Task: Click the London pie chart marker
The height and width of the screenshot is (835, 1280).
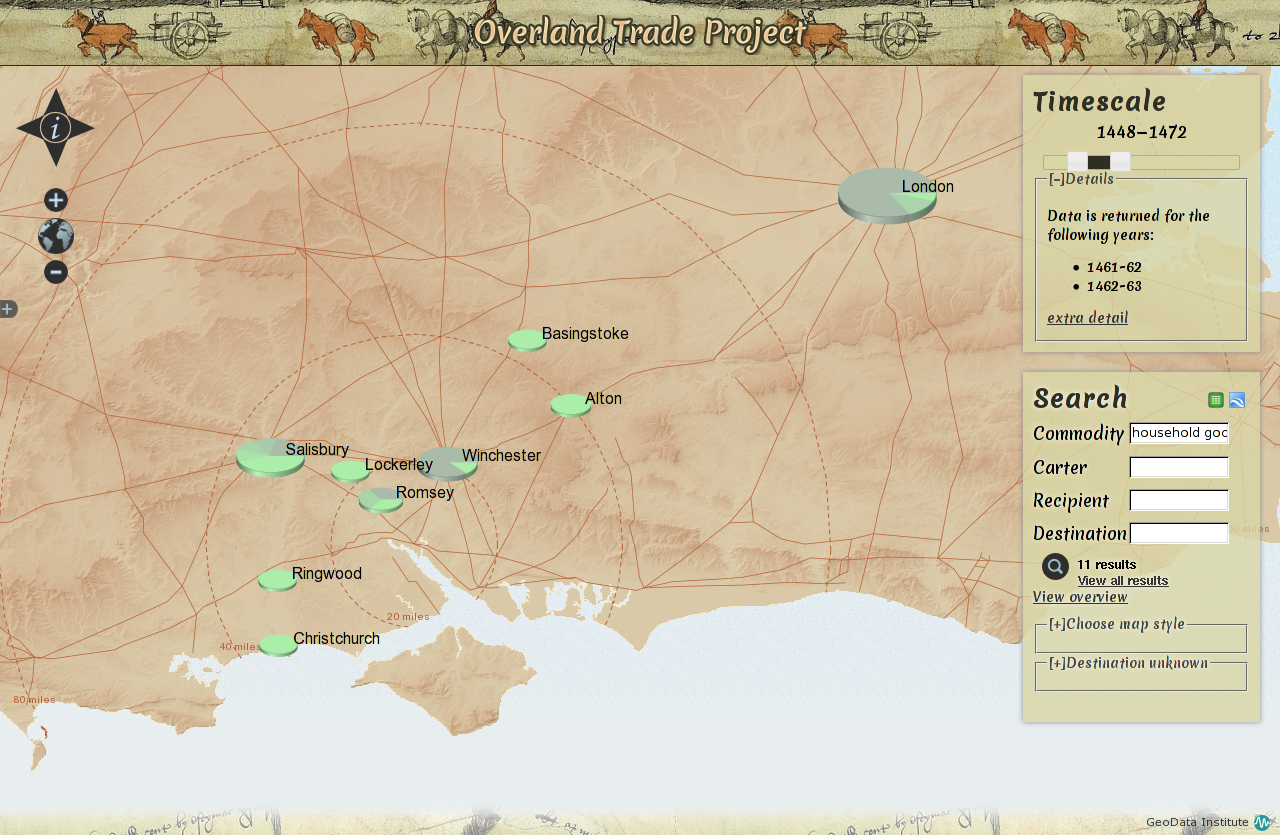Action: pos(887,195)
